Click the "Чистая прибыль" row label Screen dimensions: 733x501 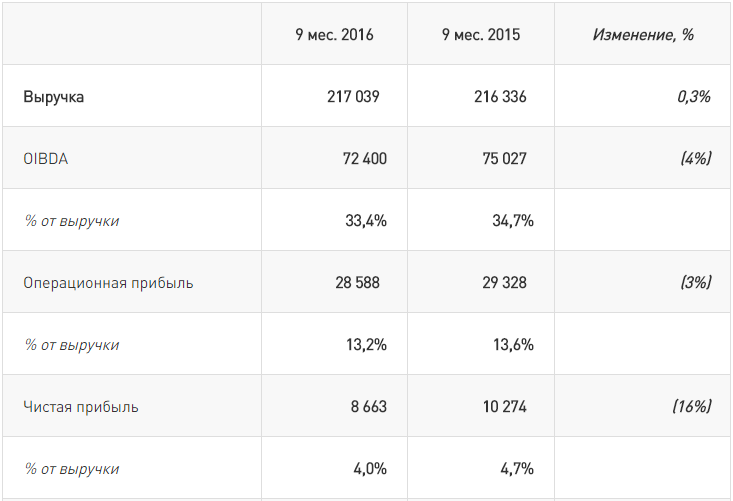(x=81, y=407)
